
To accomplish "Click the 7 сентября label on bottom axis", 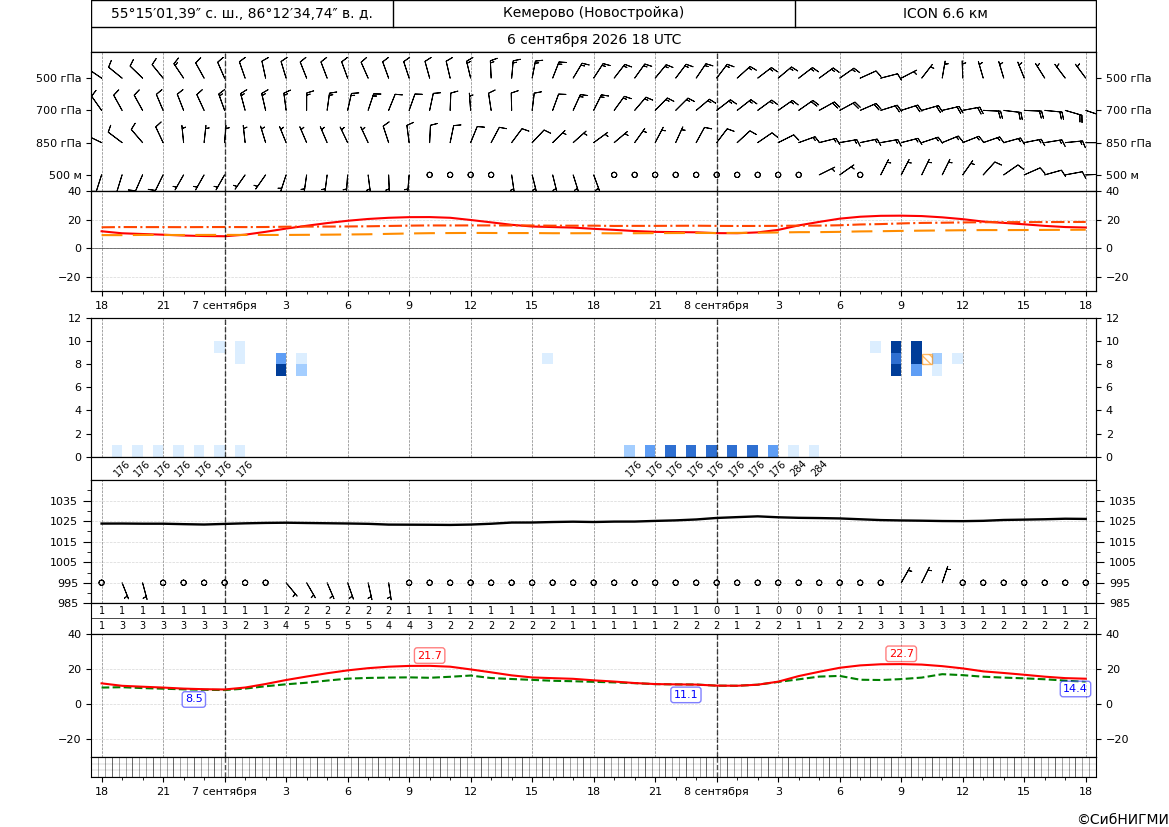I will [224, 791].
